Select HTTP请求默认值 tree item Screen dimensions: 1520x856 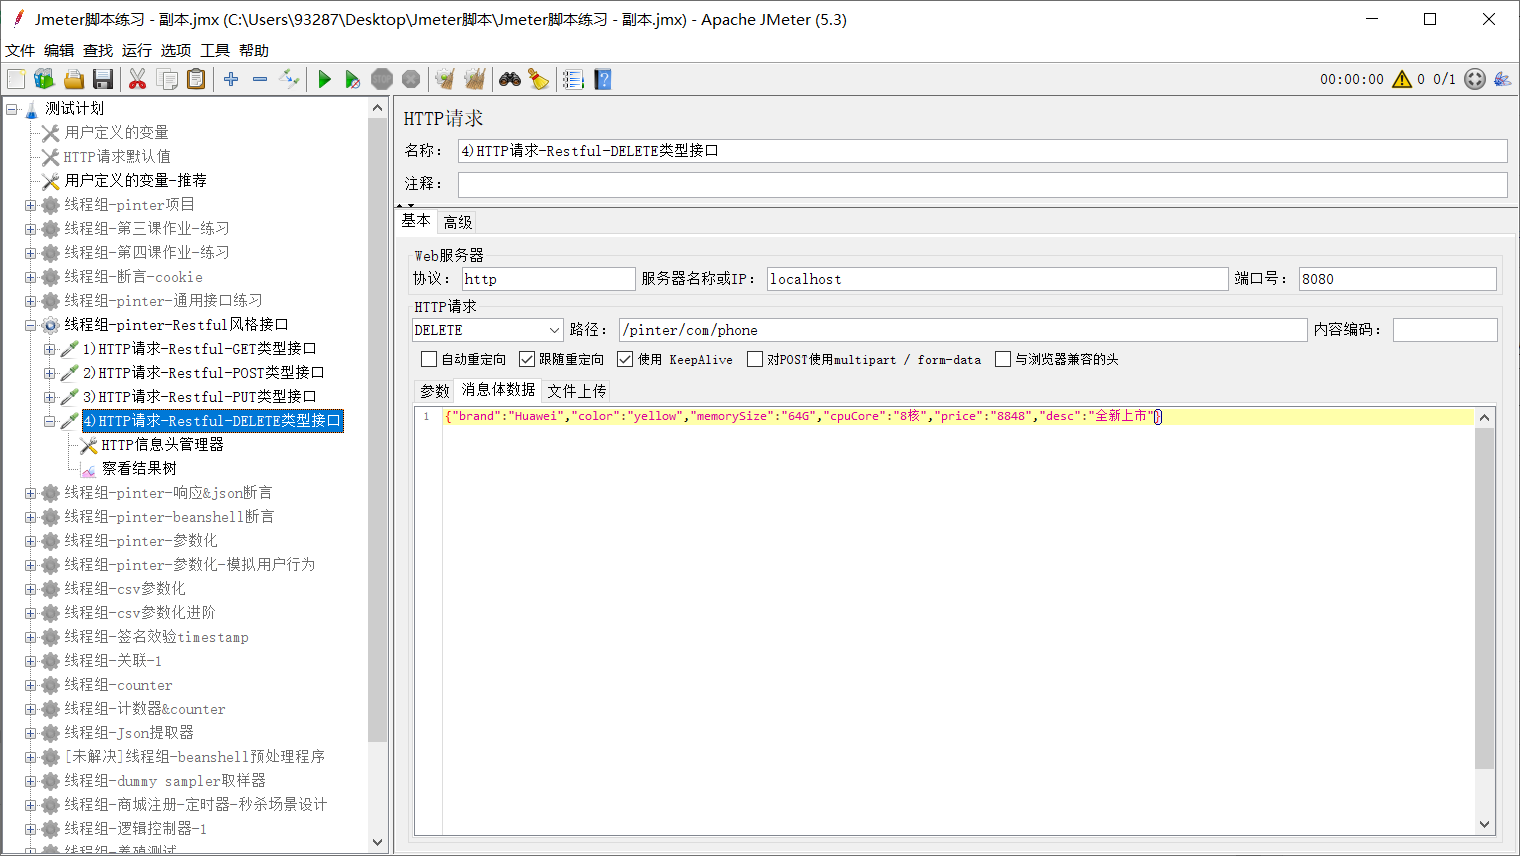coord(117,157)
